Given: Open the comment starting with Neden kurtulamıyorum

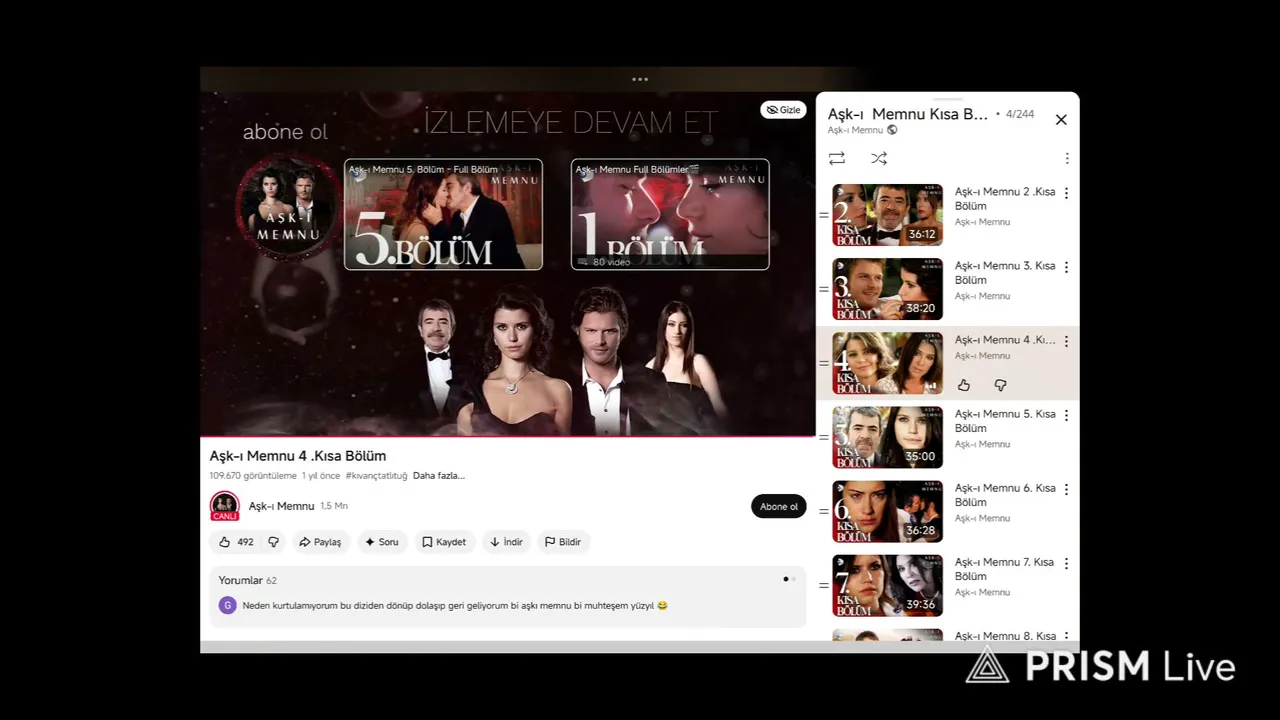Looking at the screenshot, I should 455,605.
